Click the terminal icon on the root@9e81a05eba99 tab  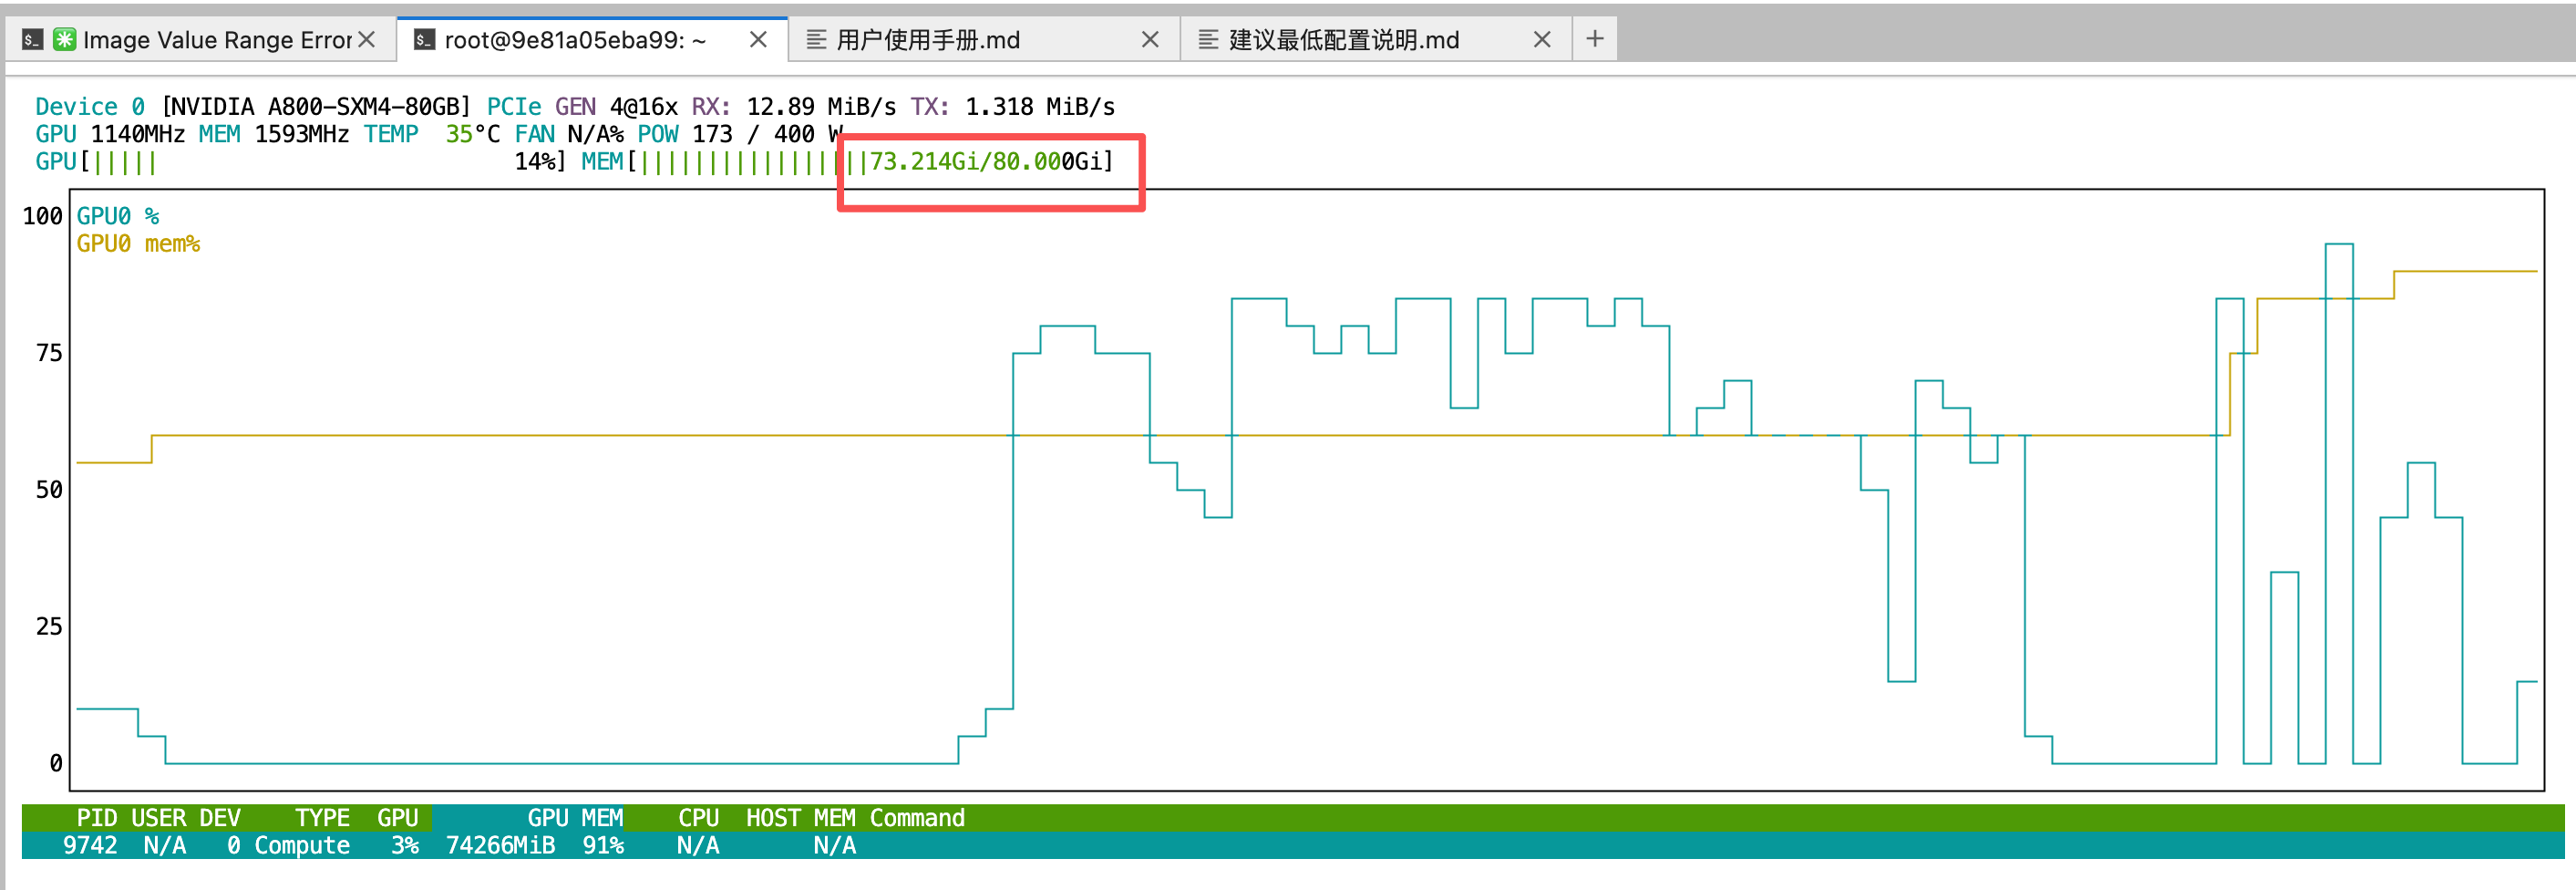(424, 39)
